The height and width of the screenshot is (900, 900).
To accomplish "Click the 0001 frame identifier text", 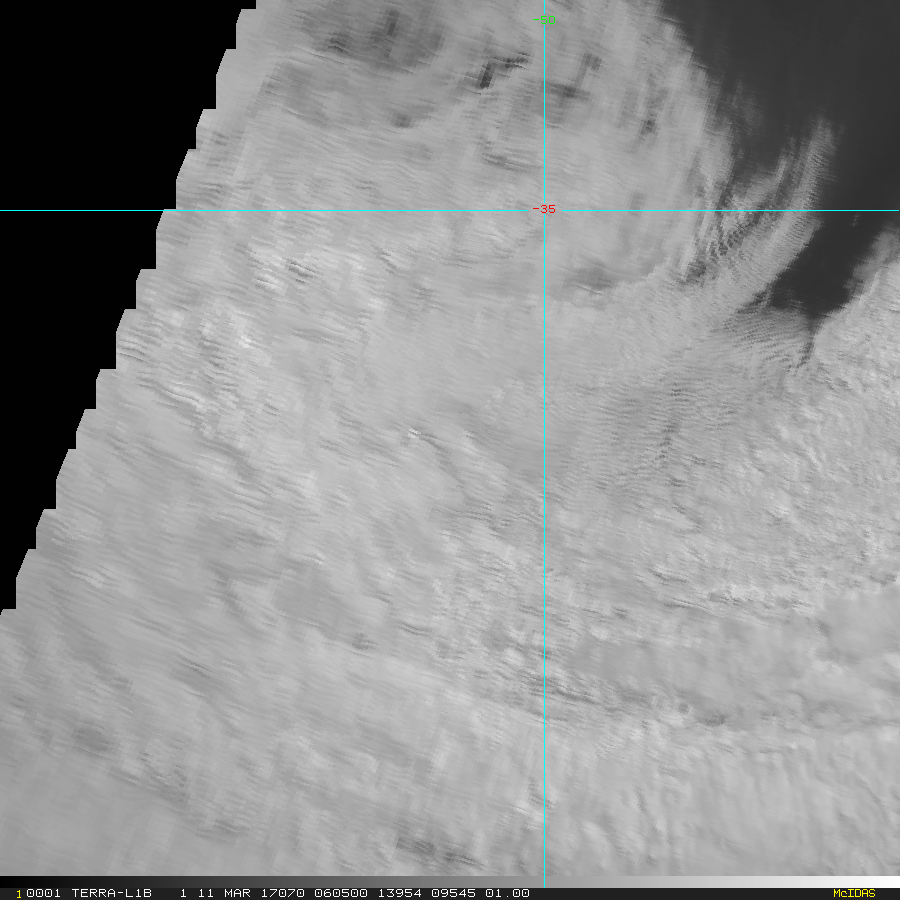I will (x=44, y=893).
